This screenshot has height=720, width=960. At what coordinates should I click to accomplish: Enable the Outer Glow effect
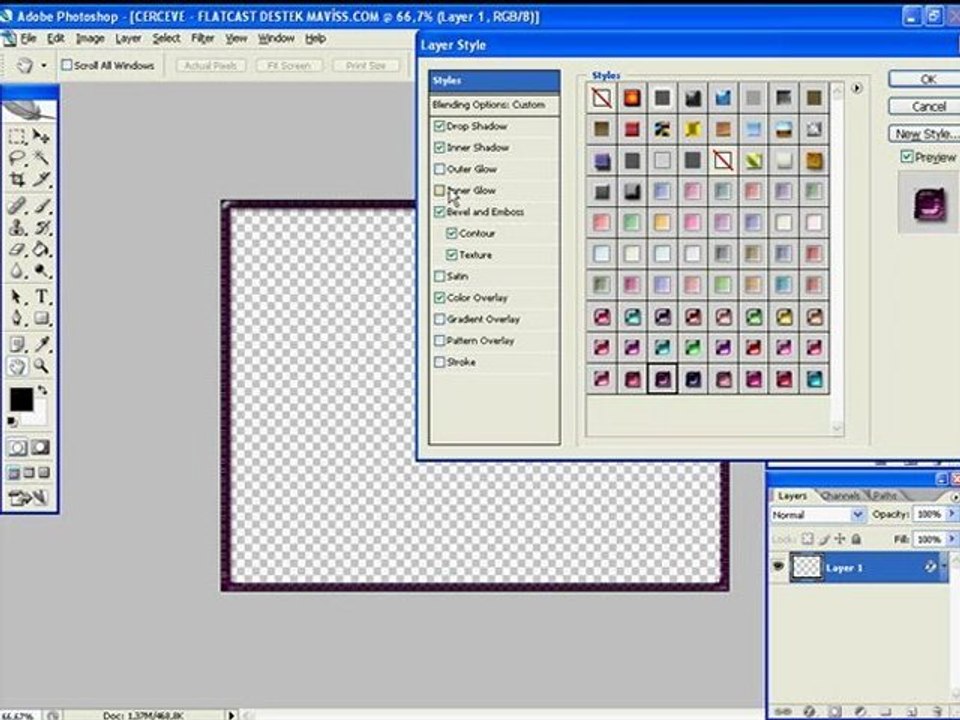(x=439, y=169)
